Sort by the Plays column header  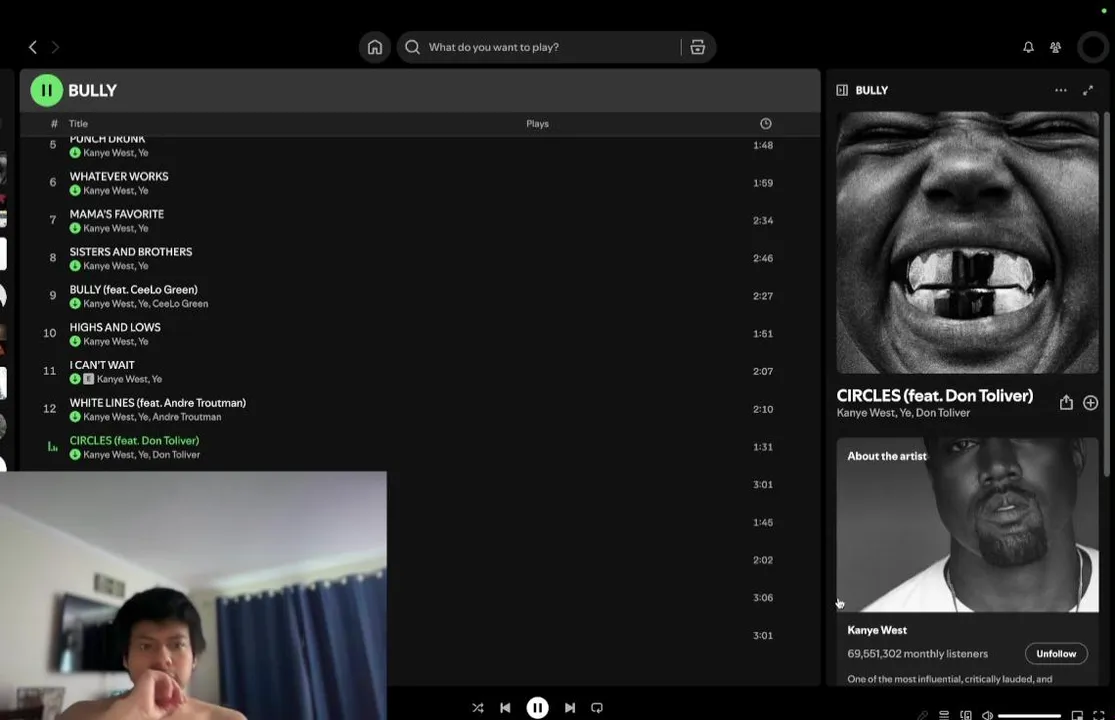(537, 124)
